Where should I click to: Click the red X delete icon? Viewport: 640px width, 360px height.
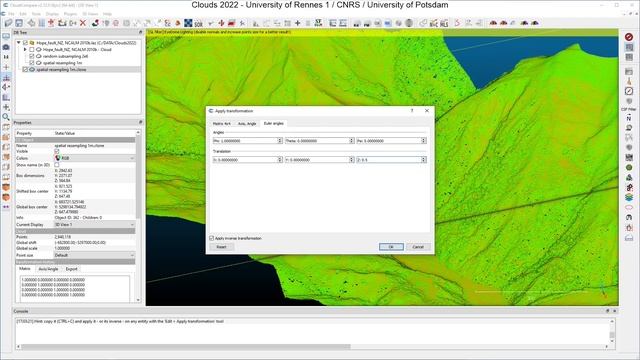click(x=83, y=23)
